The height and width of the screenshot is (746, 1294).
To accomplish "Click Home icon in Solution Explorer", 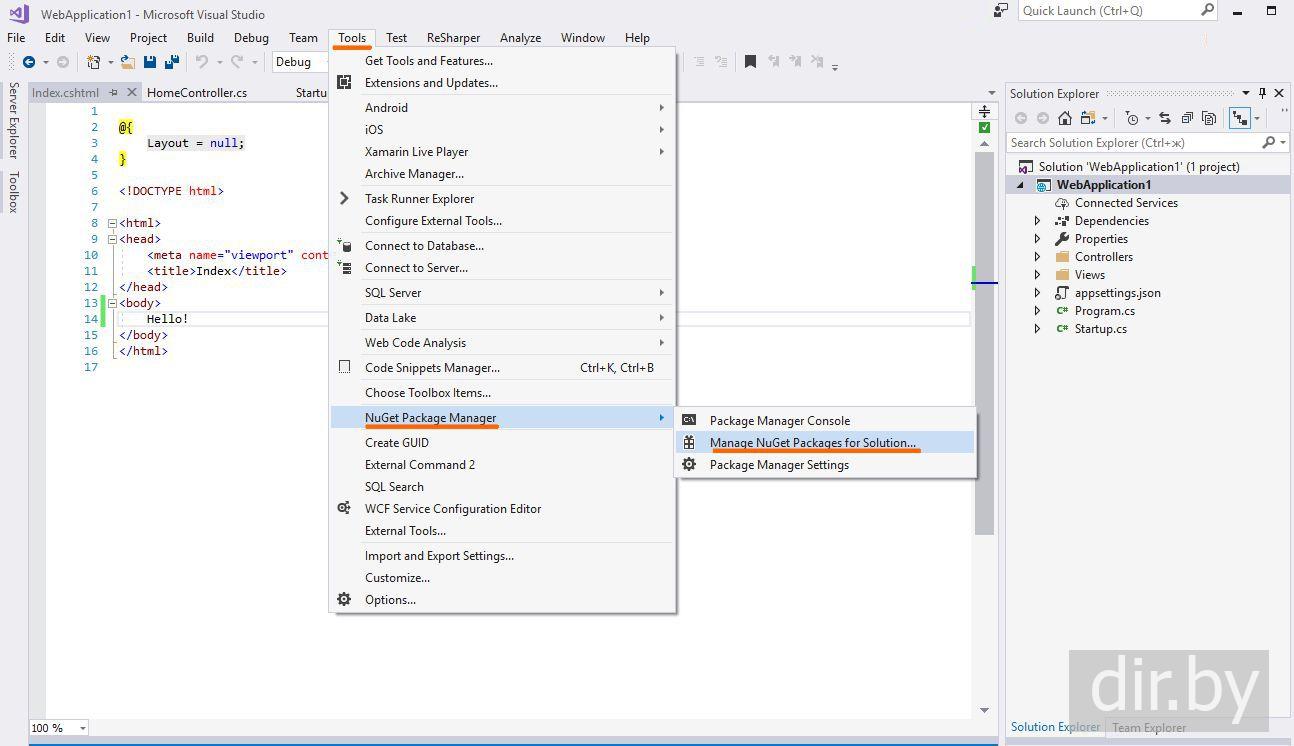I will [1065, 118].
